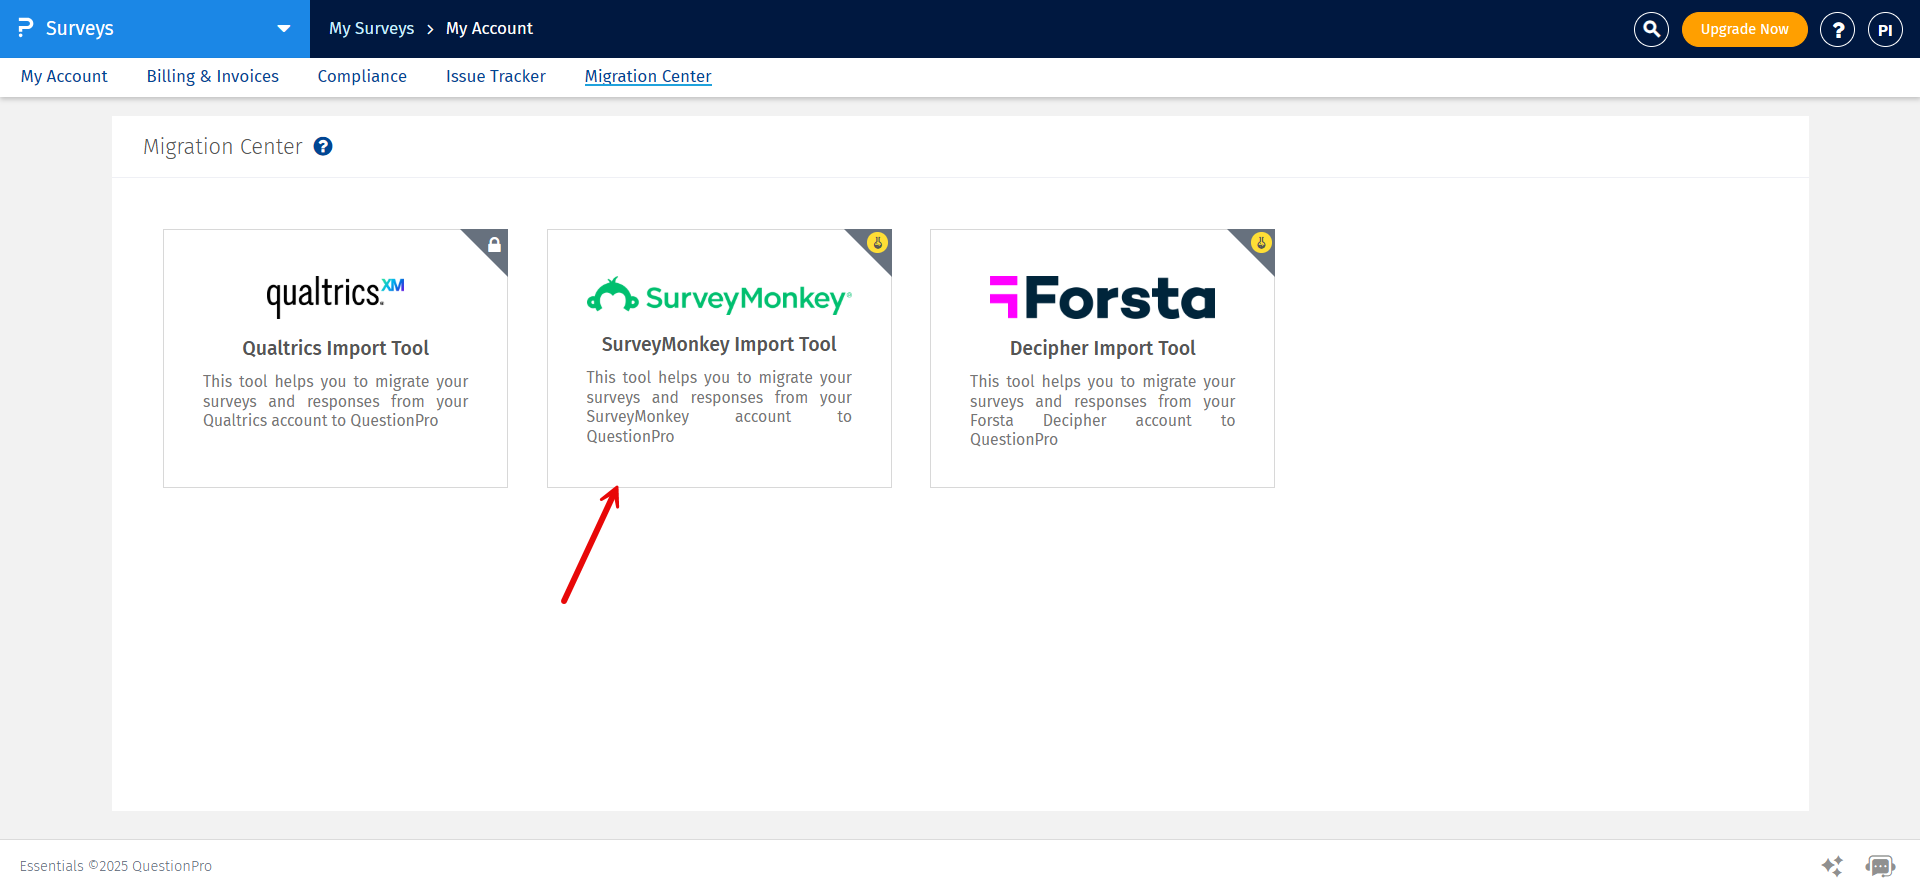Click the SurveyMonkey card description text
Viewport: 1920px width, 893px height.
click(x=719, y=407)
